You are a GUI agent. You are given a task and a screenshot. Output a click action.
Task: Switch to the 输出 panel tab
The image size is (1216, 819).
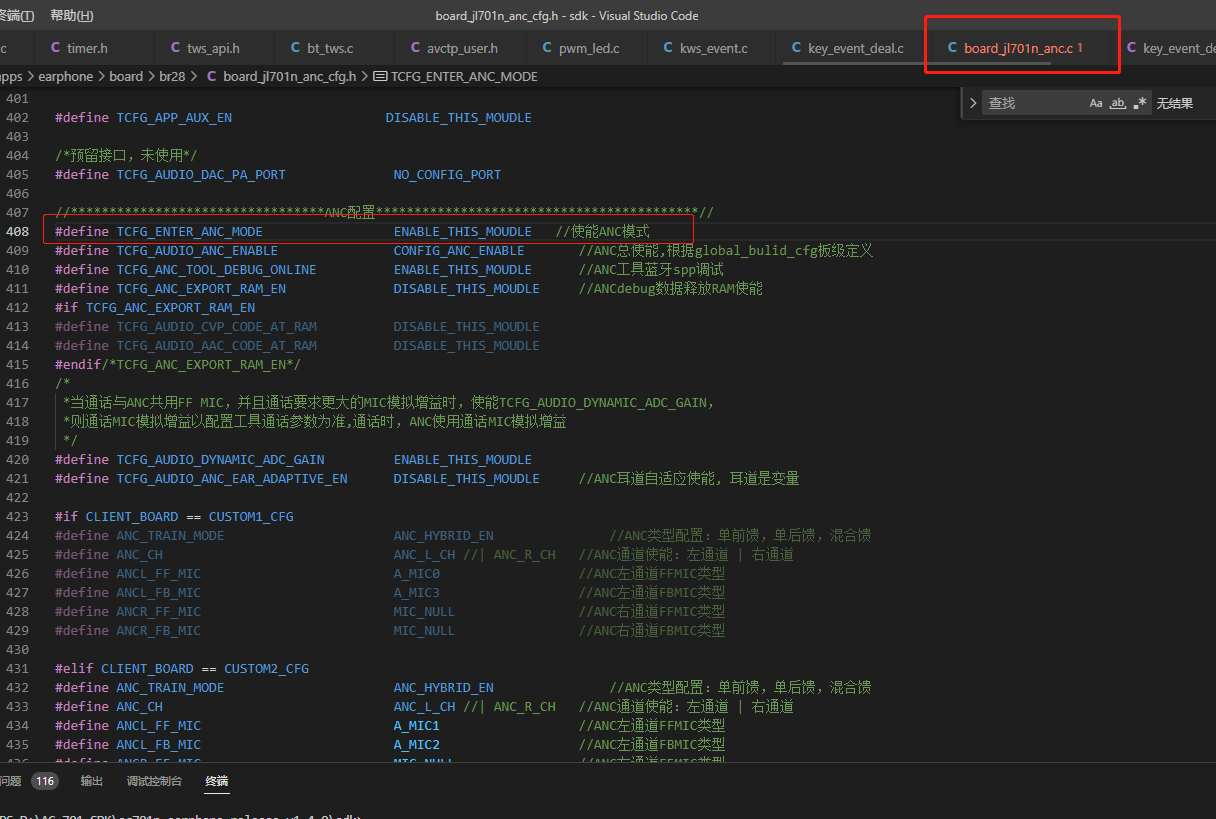pyautogui.click(x=92, y=781)
